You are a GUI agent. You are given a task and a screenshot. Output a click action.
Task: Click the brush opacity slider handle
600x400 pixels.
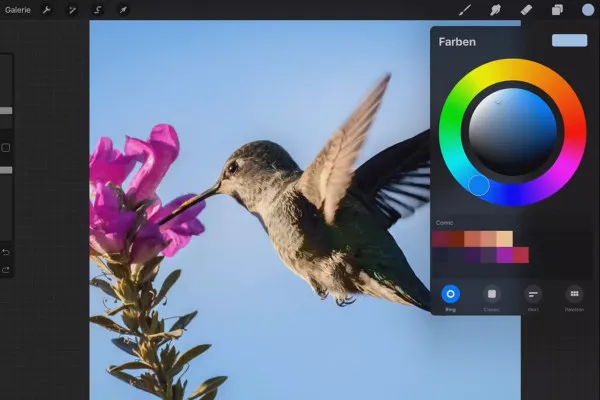[x=6, y=170]
